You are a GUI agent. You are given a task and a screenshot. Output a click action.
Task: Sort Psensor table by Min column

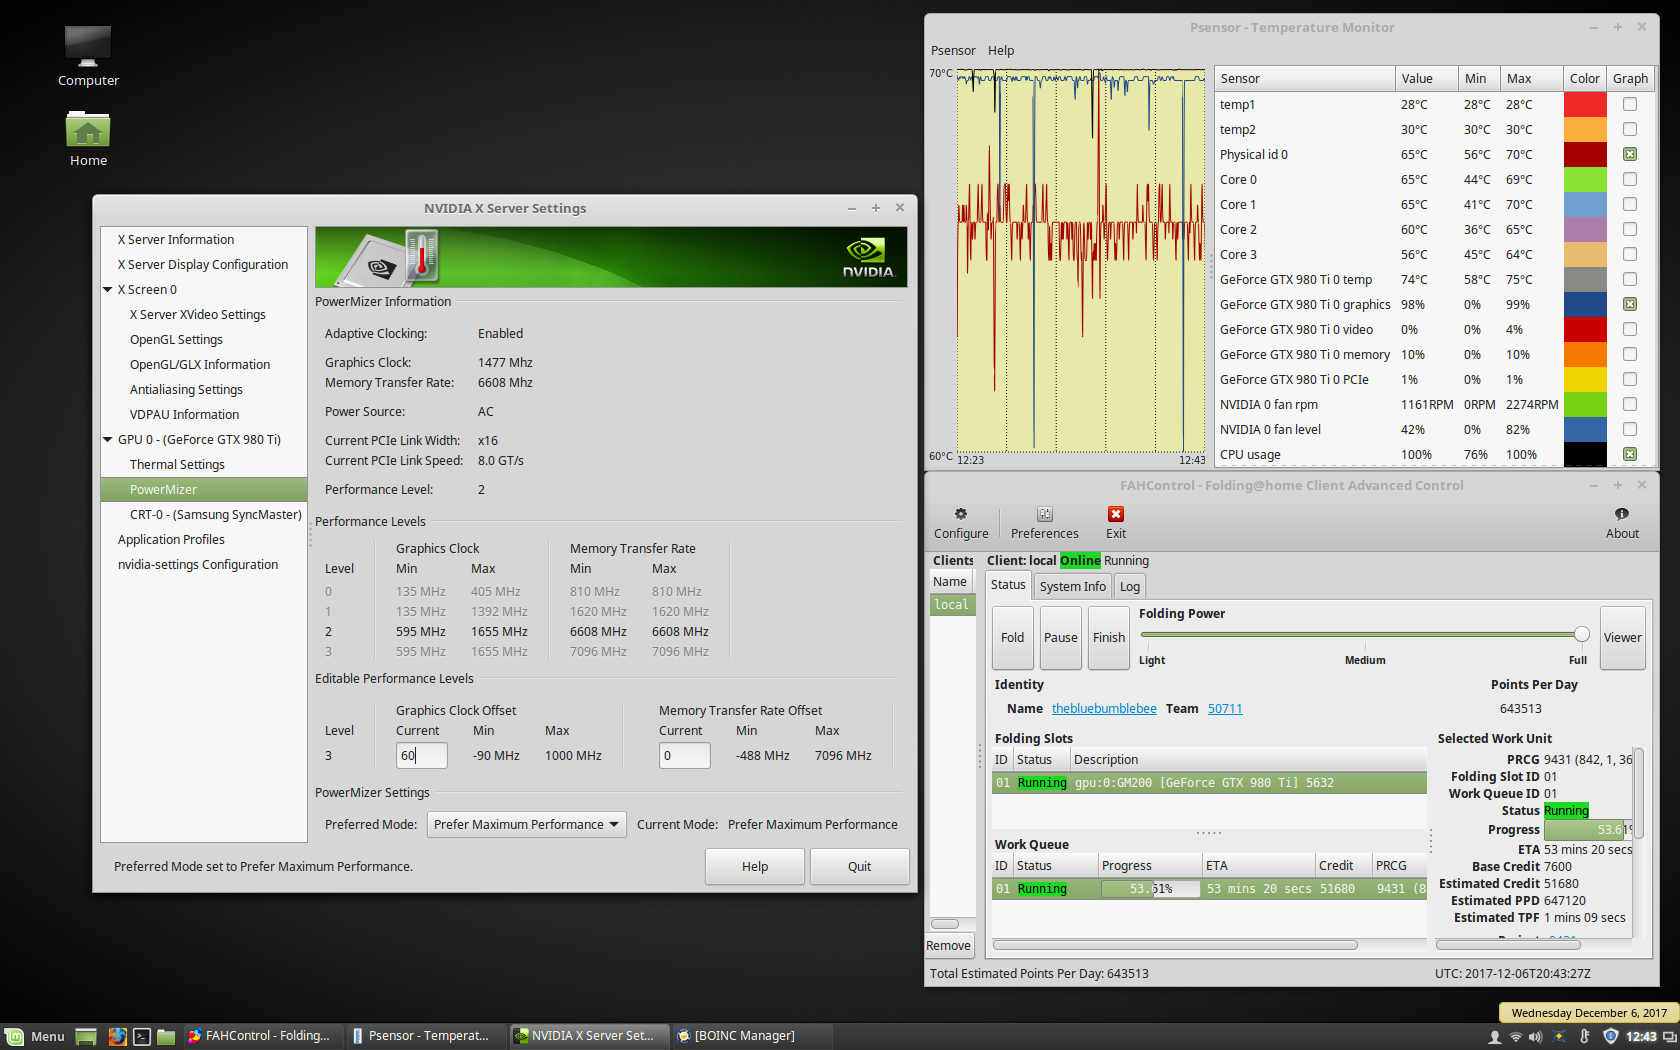pyautogui.click(x=1478, y=78)
